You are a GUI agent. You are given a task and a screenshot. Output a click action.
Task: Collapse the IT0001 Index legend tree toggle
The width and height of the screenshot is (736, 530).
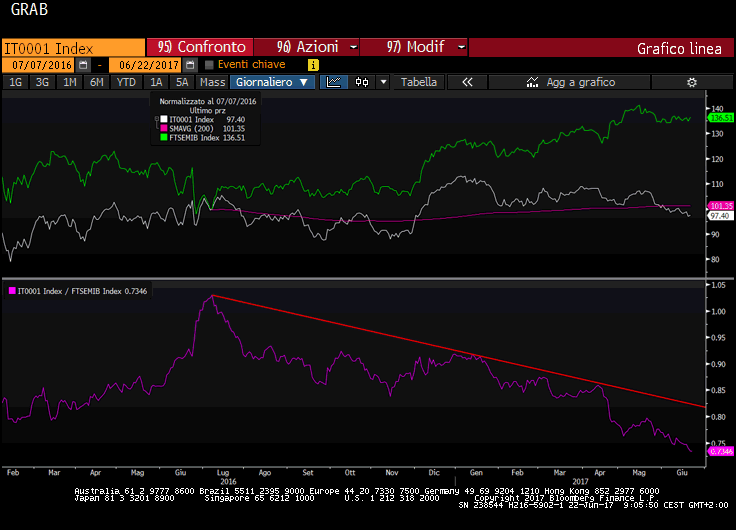(x=157, y=119)
